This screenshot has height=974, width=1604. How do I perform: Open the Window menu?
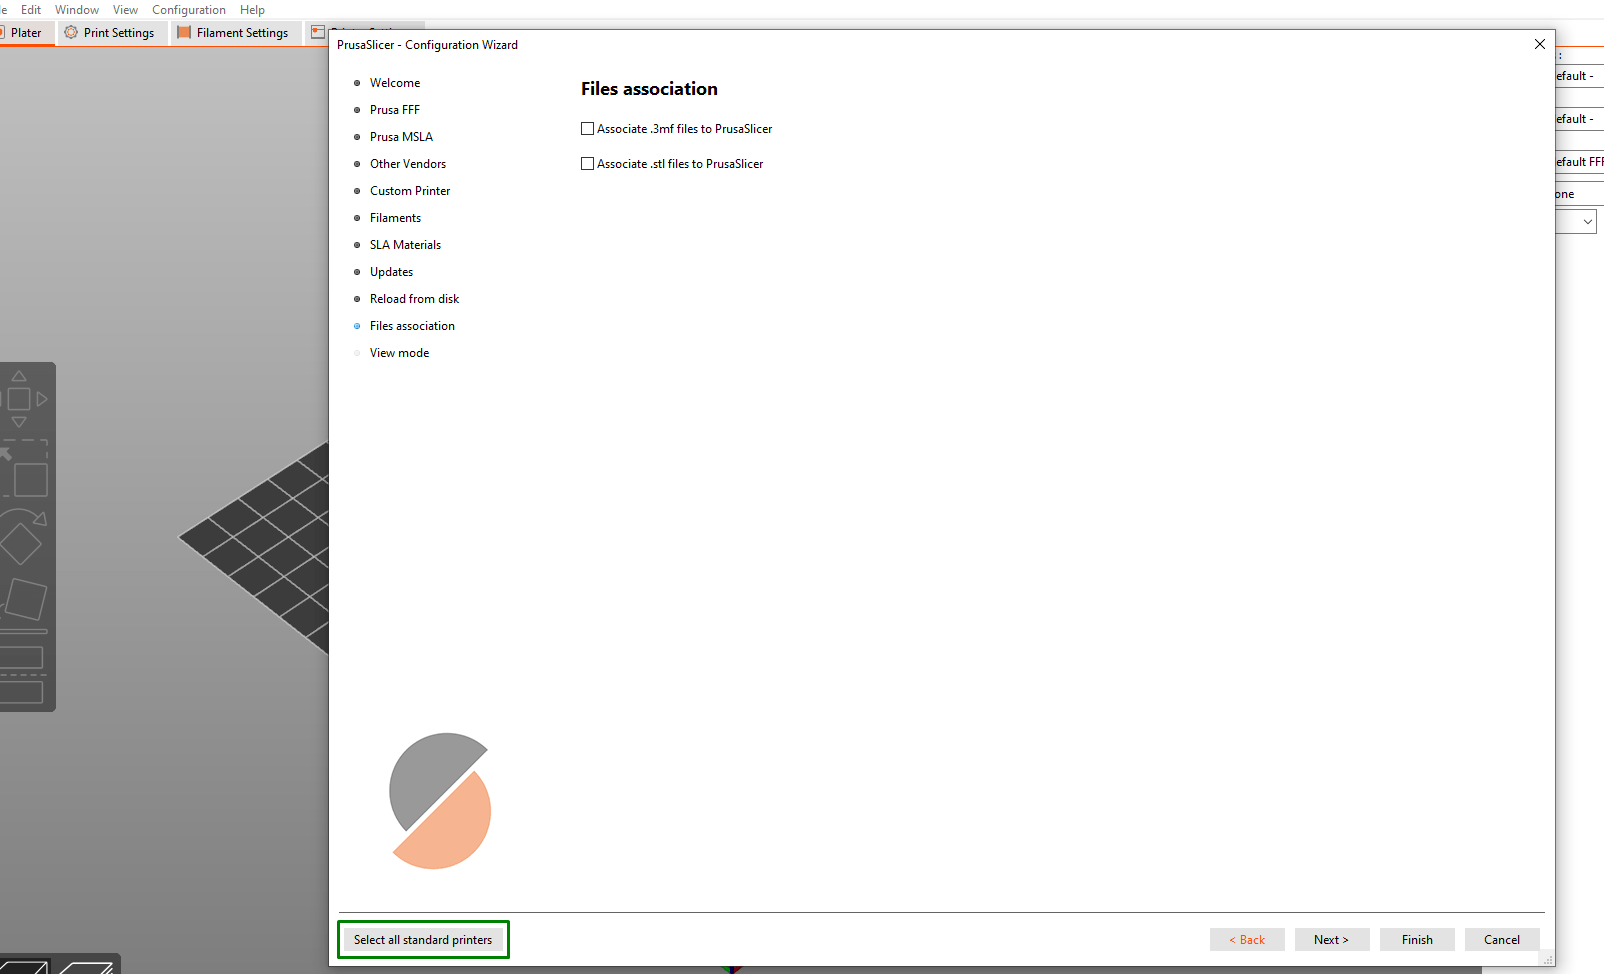coord(77,10)
